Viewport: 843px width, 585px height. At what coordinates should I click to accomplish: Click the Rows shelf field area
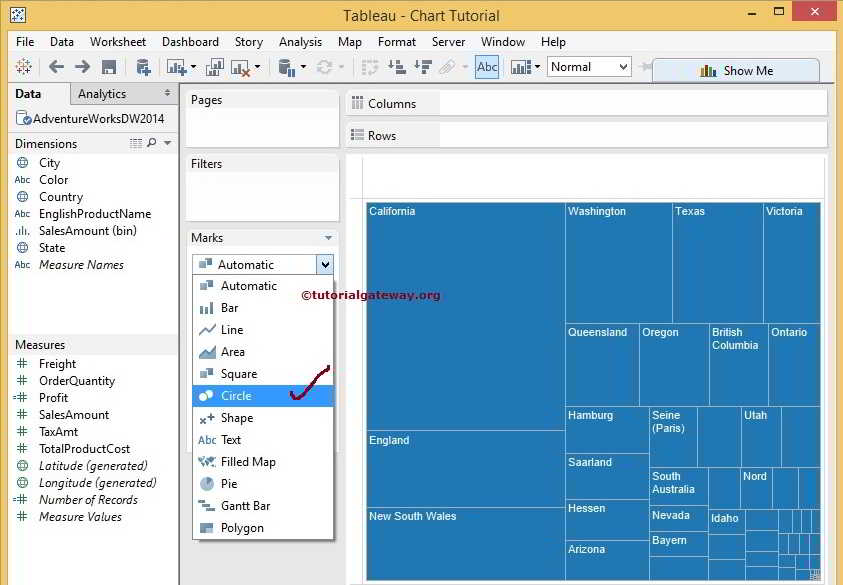pyautogui.click(x=633, y=135)
